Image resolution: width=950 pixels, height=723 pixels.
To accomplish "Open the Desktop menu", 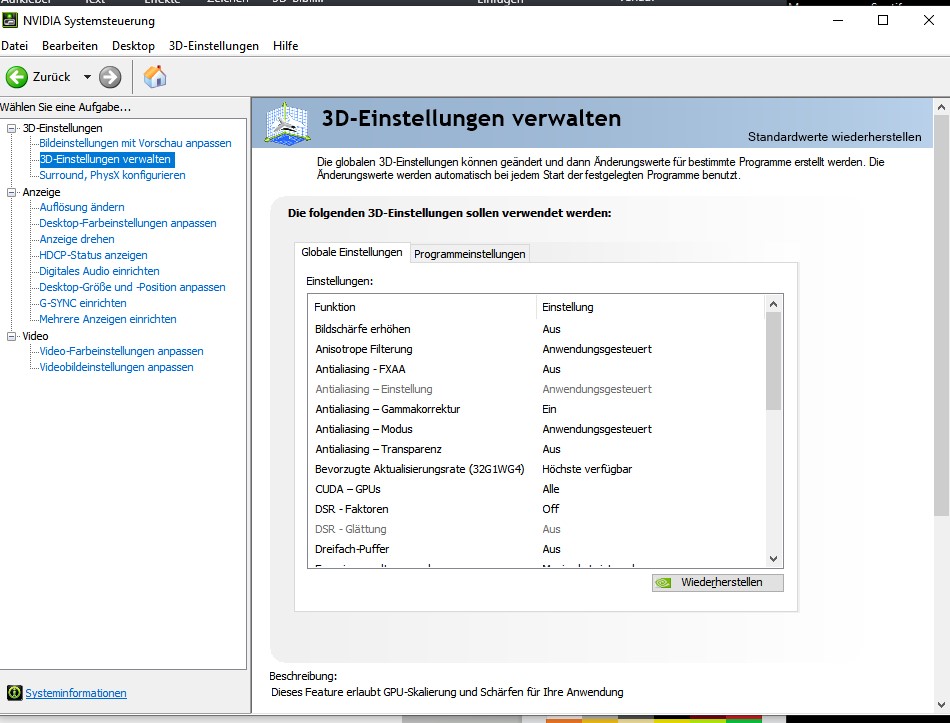I will pos(133,46).
